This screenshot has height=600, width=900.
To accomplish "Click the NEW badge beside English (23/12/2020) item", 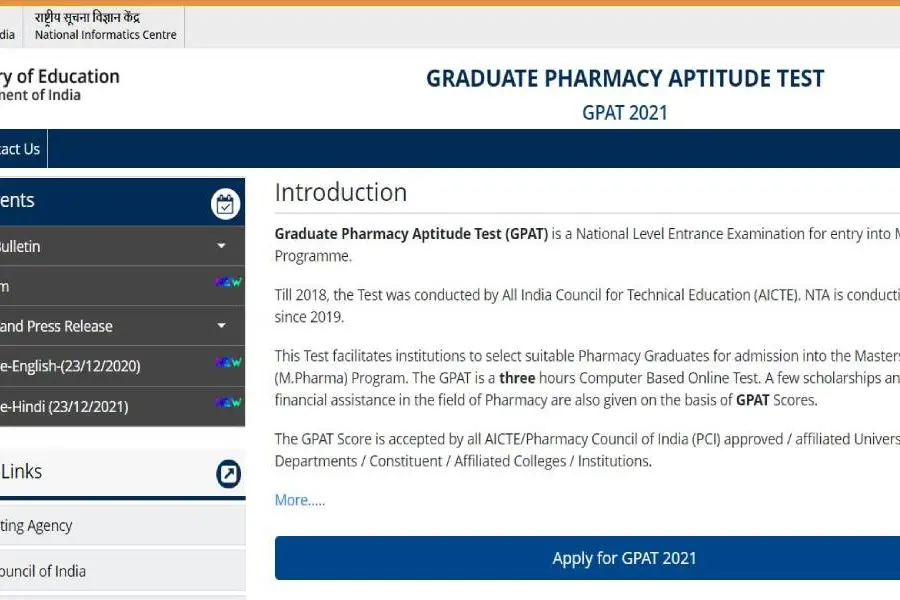I will pyautogui.click(x=228, y=363).
